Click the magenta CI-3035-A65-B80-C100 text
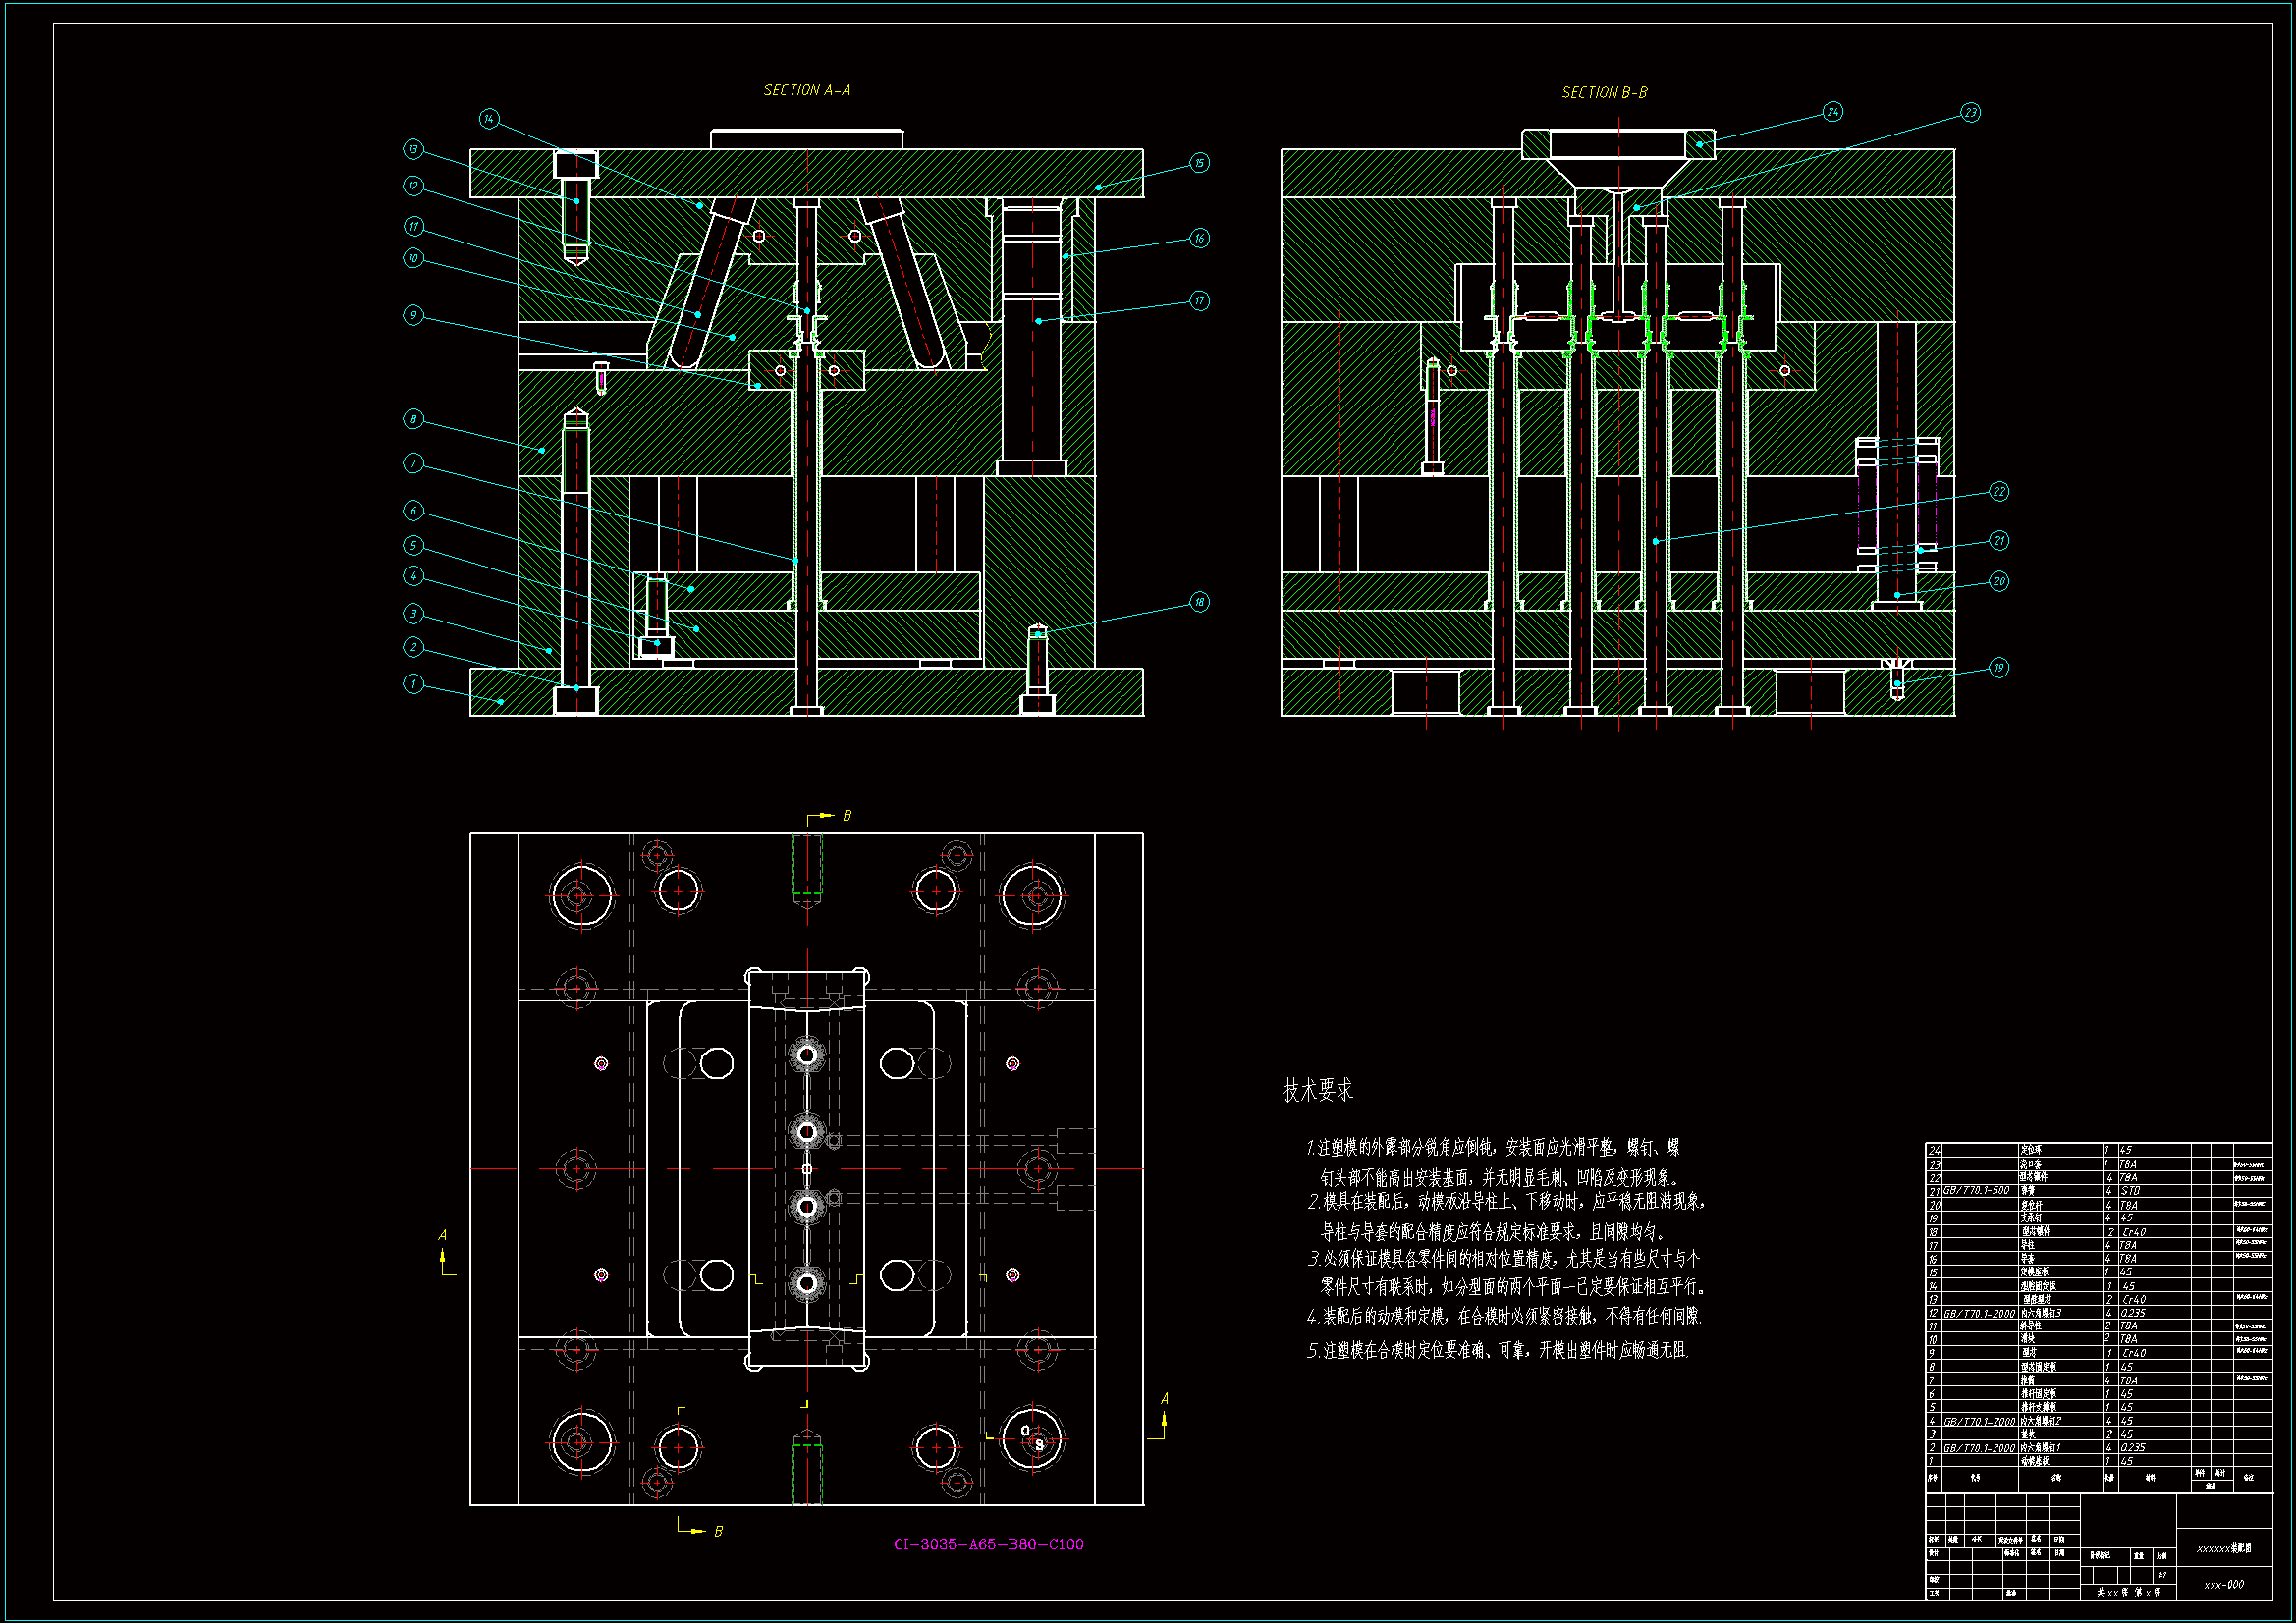 click(x=988, y=1544)
